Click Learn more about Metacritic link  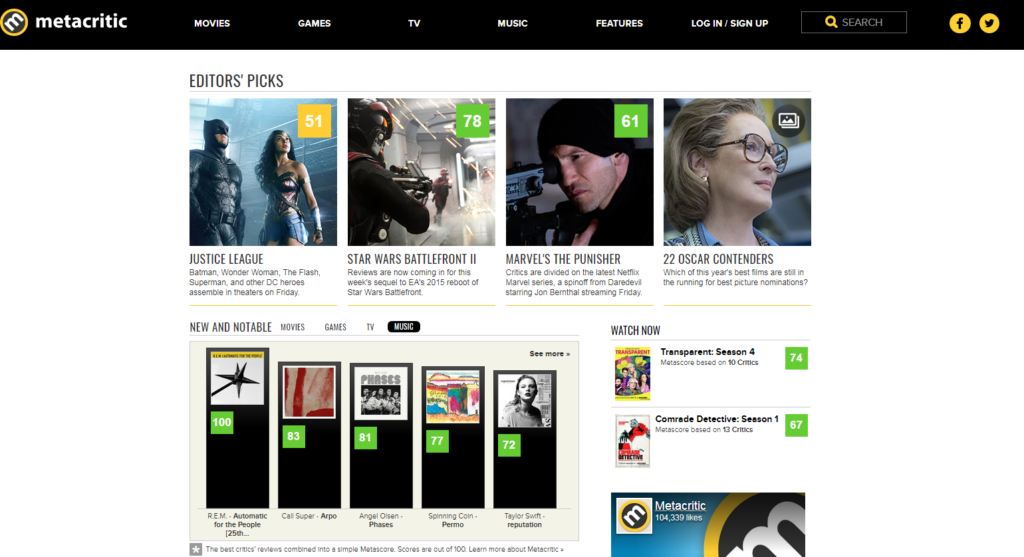coord(515,549)
